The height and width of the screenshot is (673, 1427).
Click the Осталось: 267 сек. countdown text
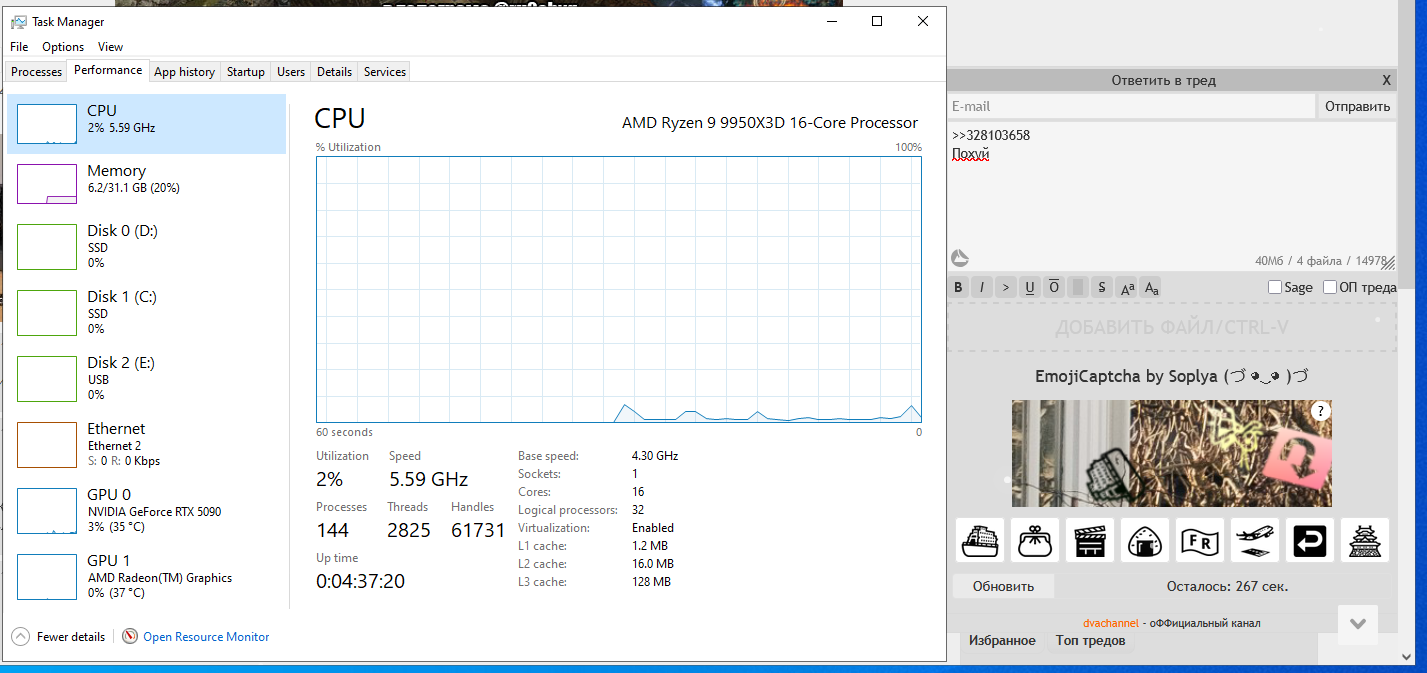1227,586
